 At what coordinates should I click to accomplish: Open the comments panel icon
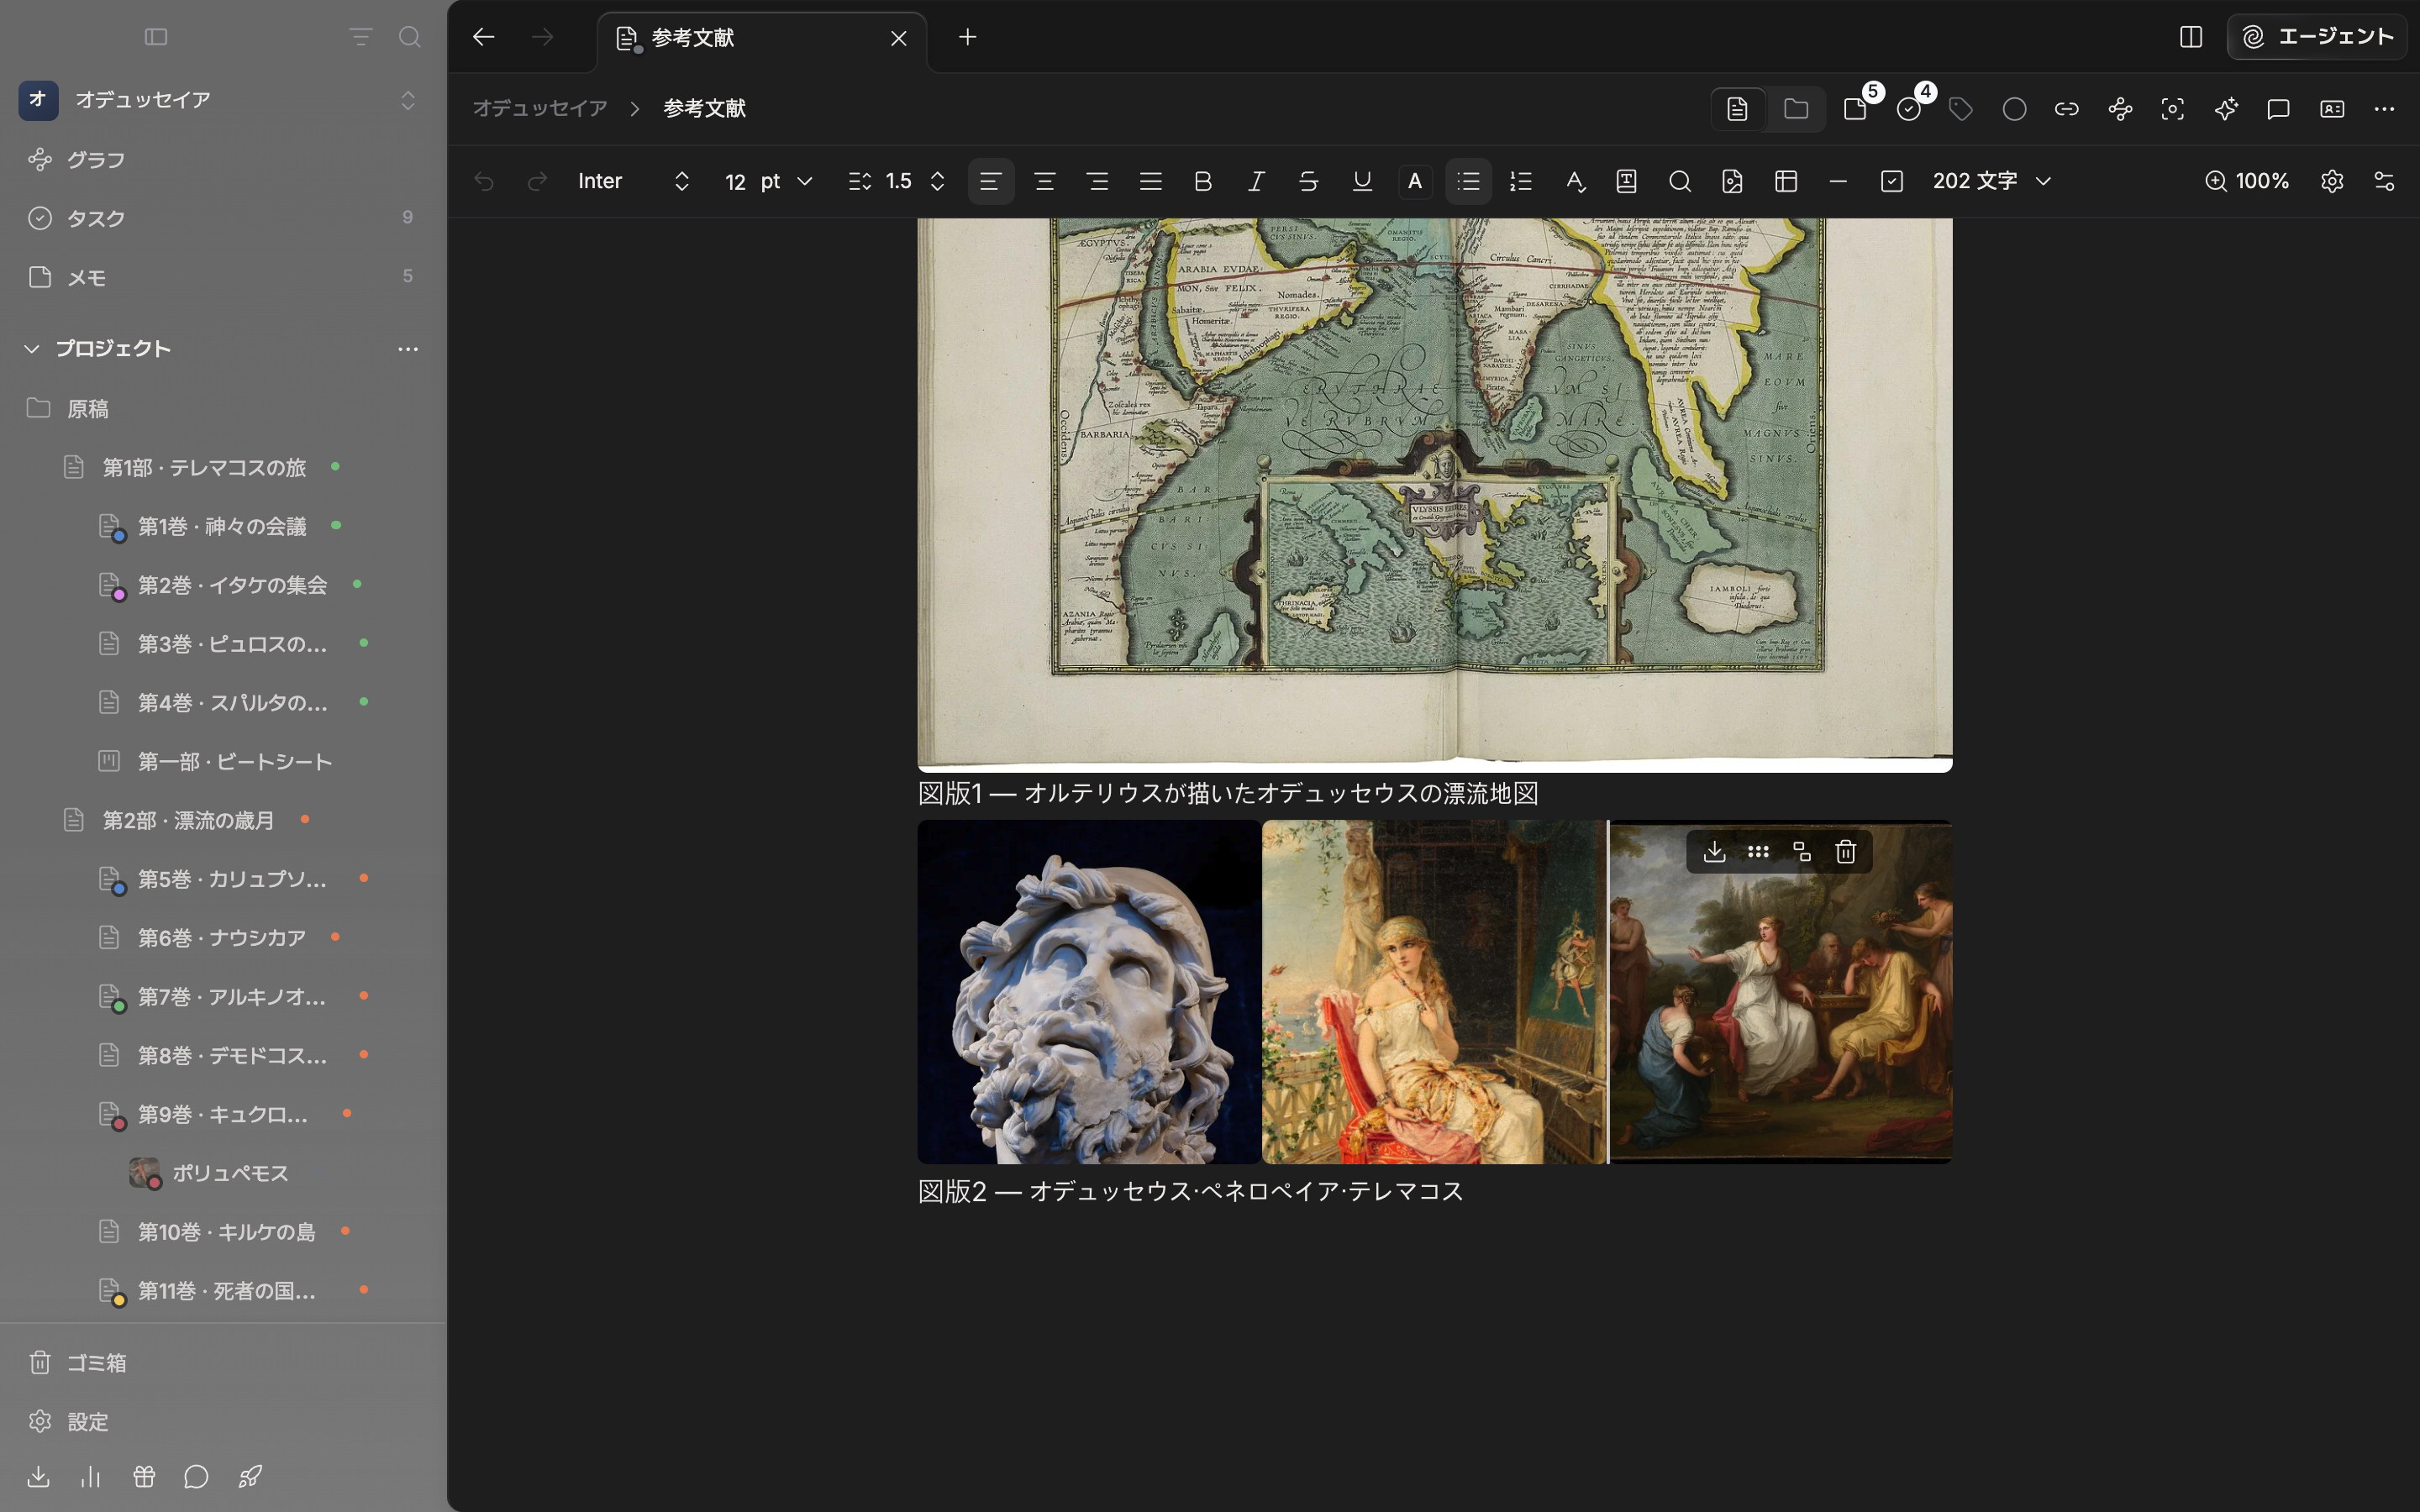point(2279,109)
